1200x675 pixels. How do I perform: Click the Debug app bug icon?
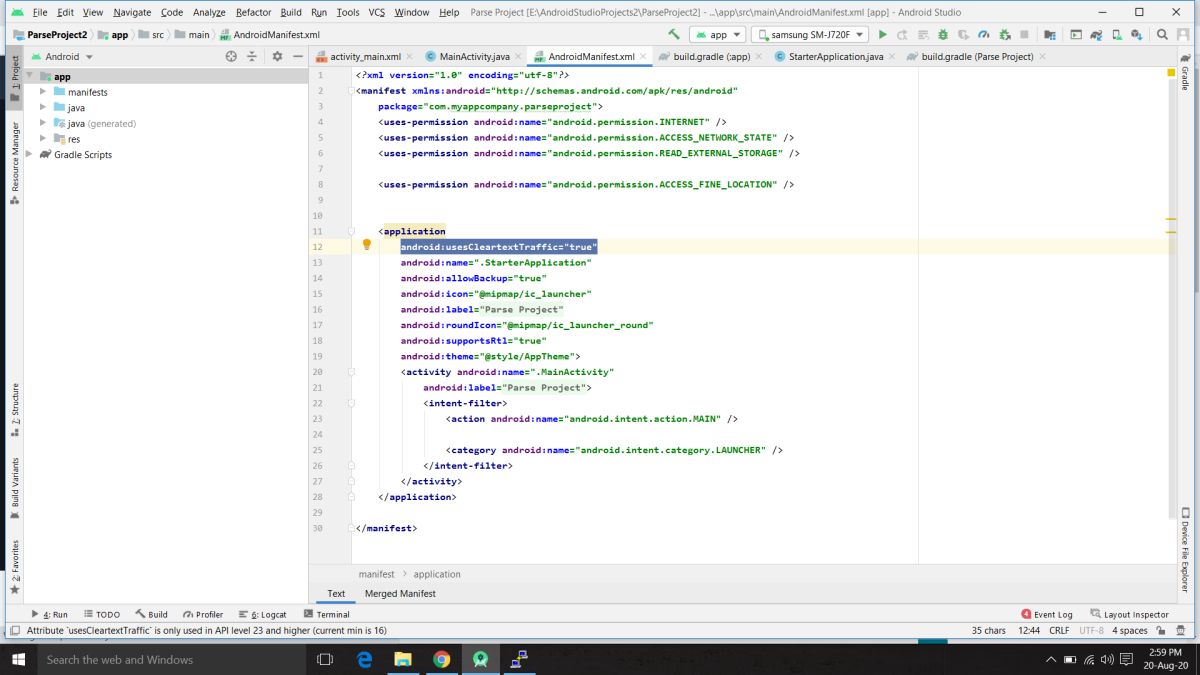point(942,34)
